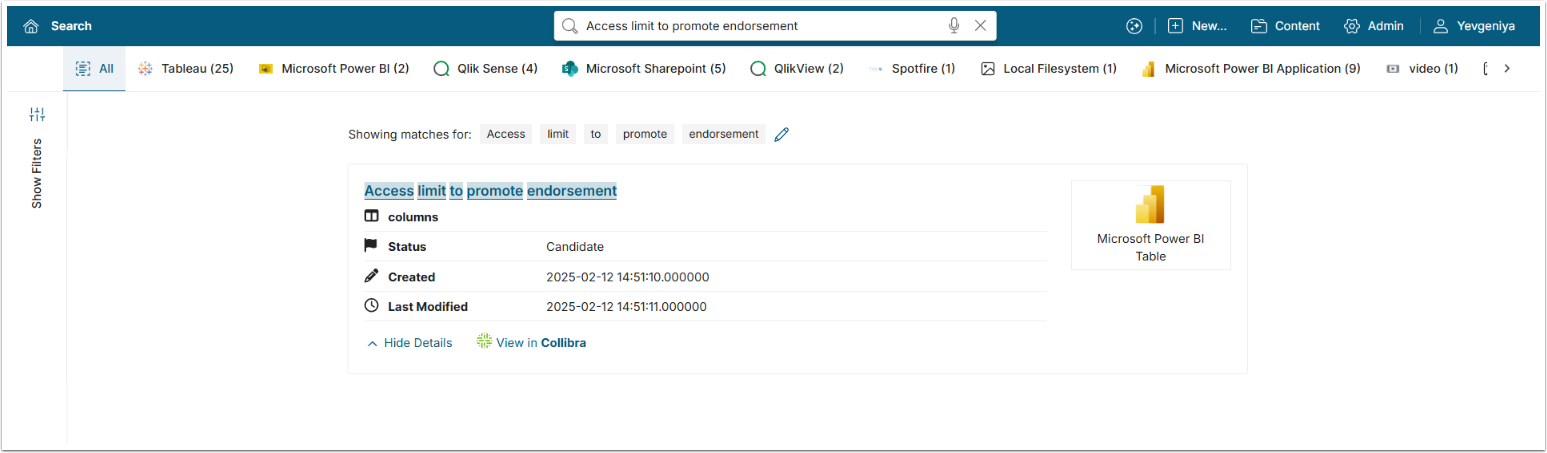Collapse result with Hide Details
The height and width of the screenshot is (453, 1547).
tap(410, 343)
